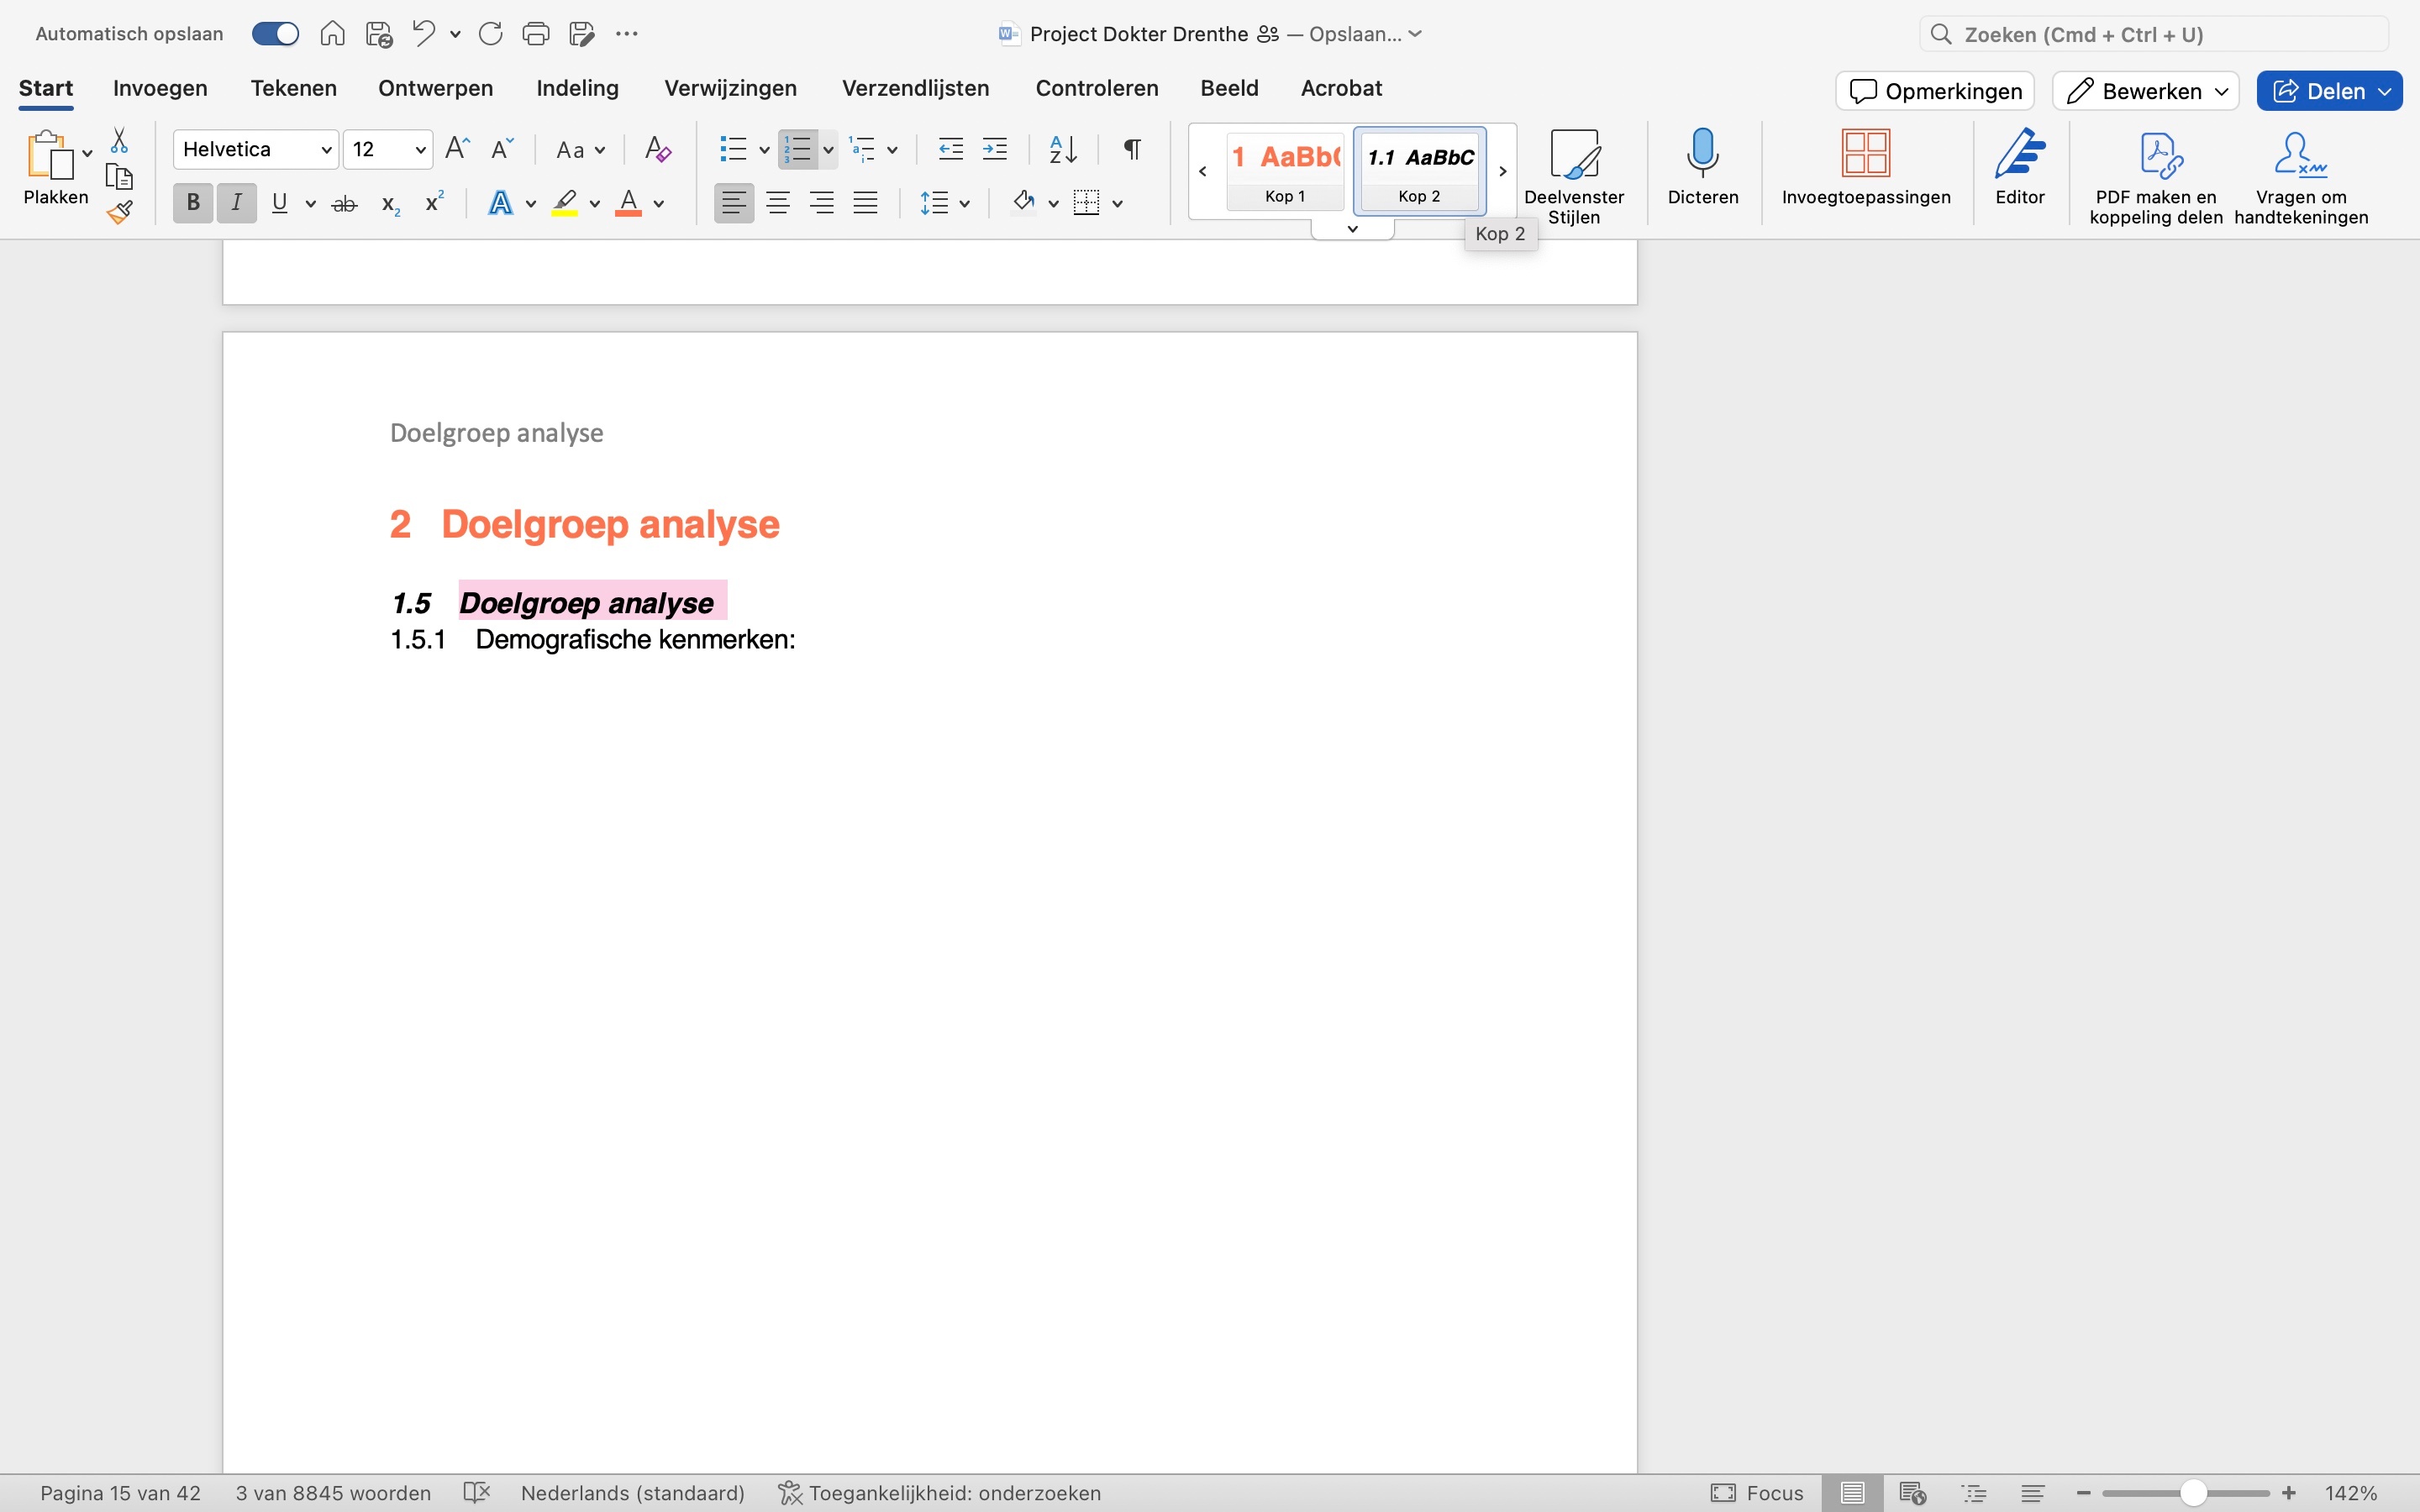Click the zoom slider in status bar
The image size is (2420, 1512).
(x=2193, y=1493)
